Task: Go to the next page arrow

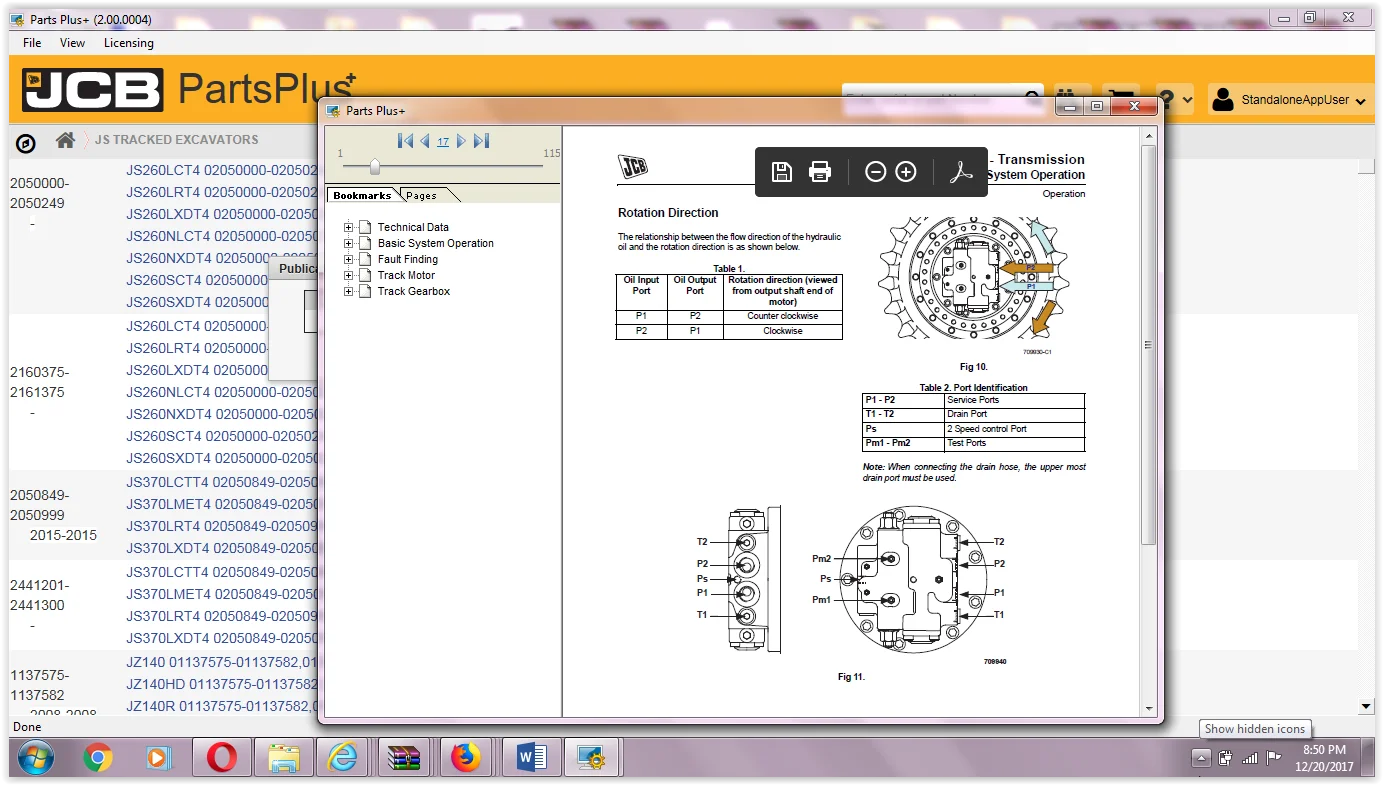Action: pyautogui.click(x=461, y=141)
